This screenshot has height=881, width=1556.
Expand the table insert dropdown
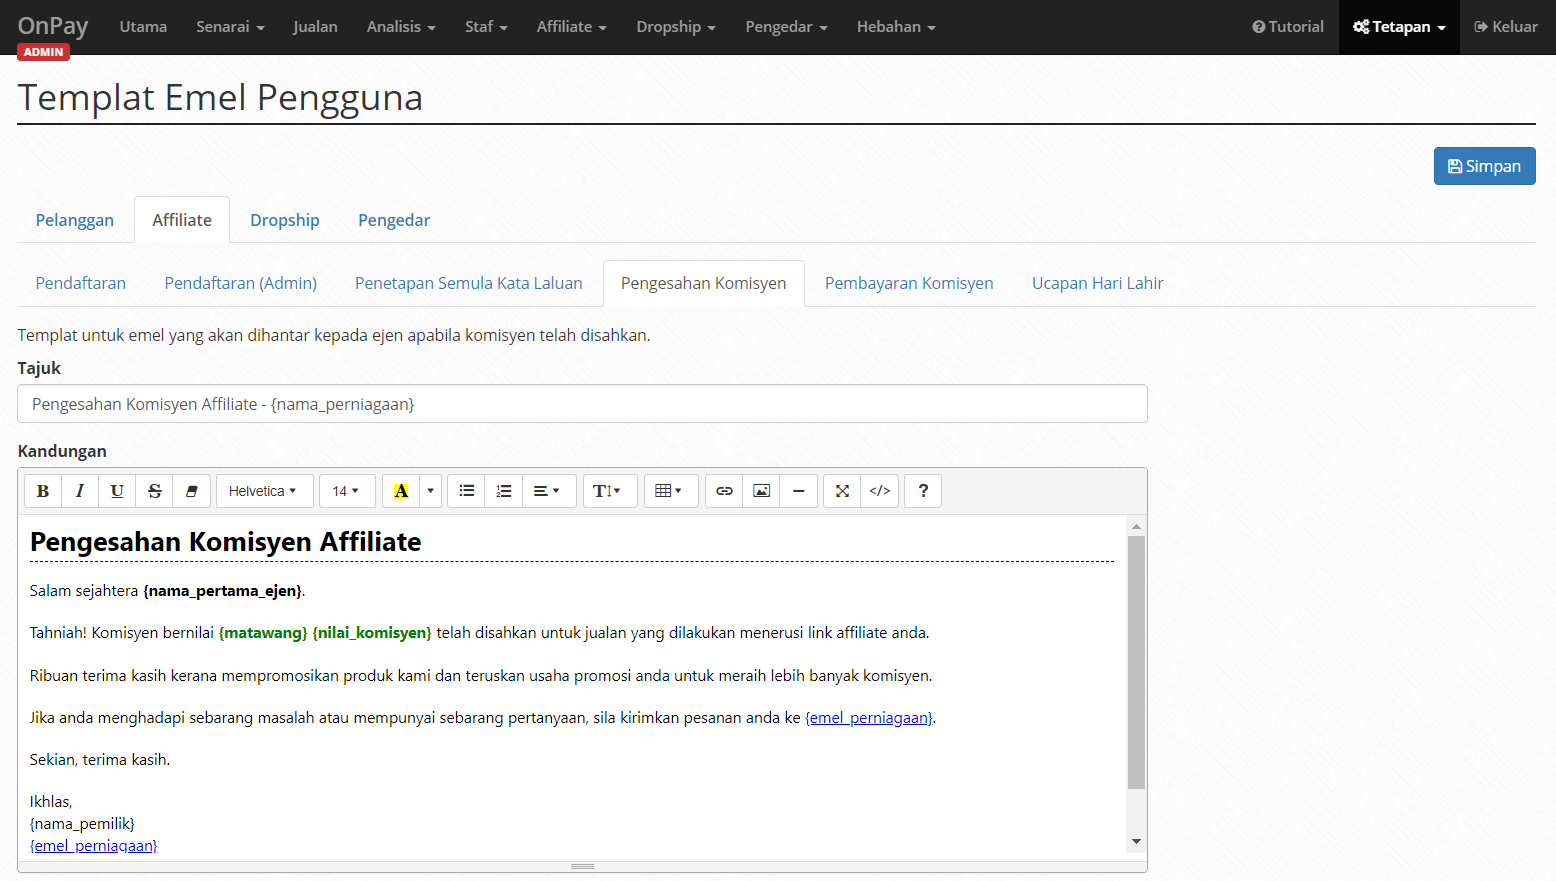(x=670, y=491)
